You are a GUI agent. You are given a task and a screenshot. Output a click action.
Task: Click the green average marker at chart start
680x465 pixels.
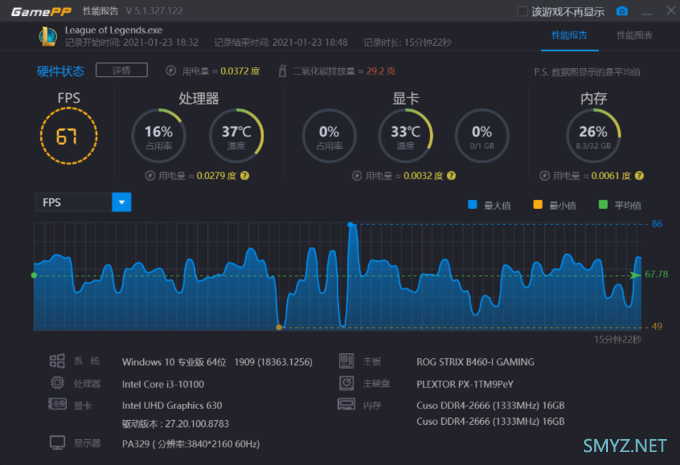[34, 275]
